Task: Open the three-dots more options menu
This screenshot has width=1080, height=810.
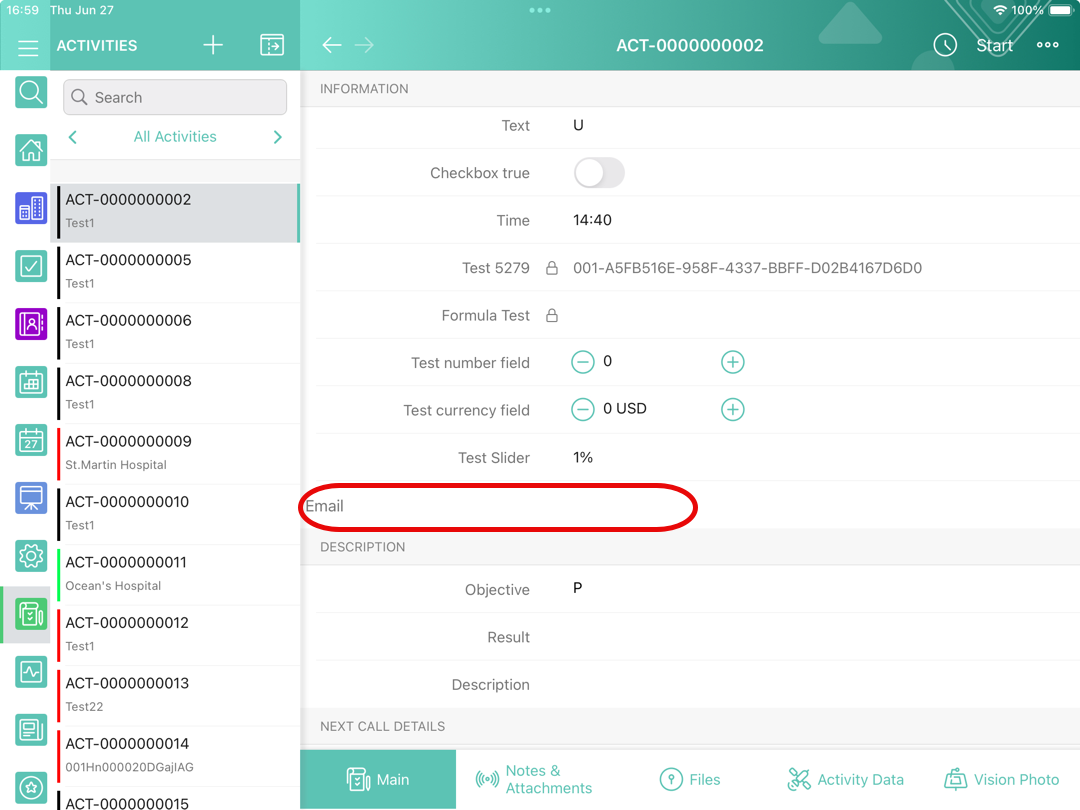Action: click(1047, 45)
